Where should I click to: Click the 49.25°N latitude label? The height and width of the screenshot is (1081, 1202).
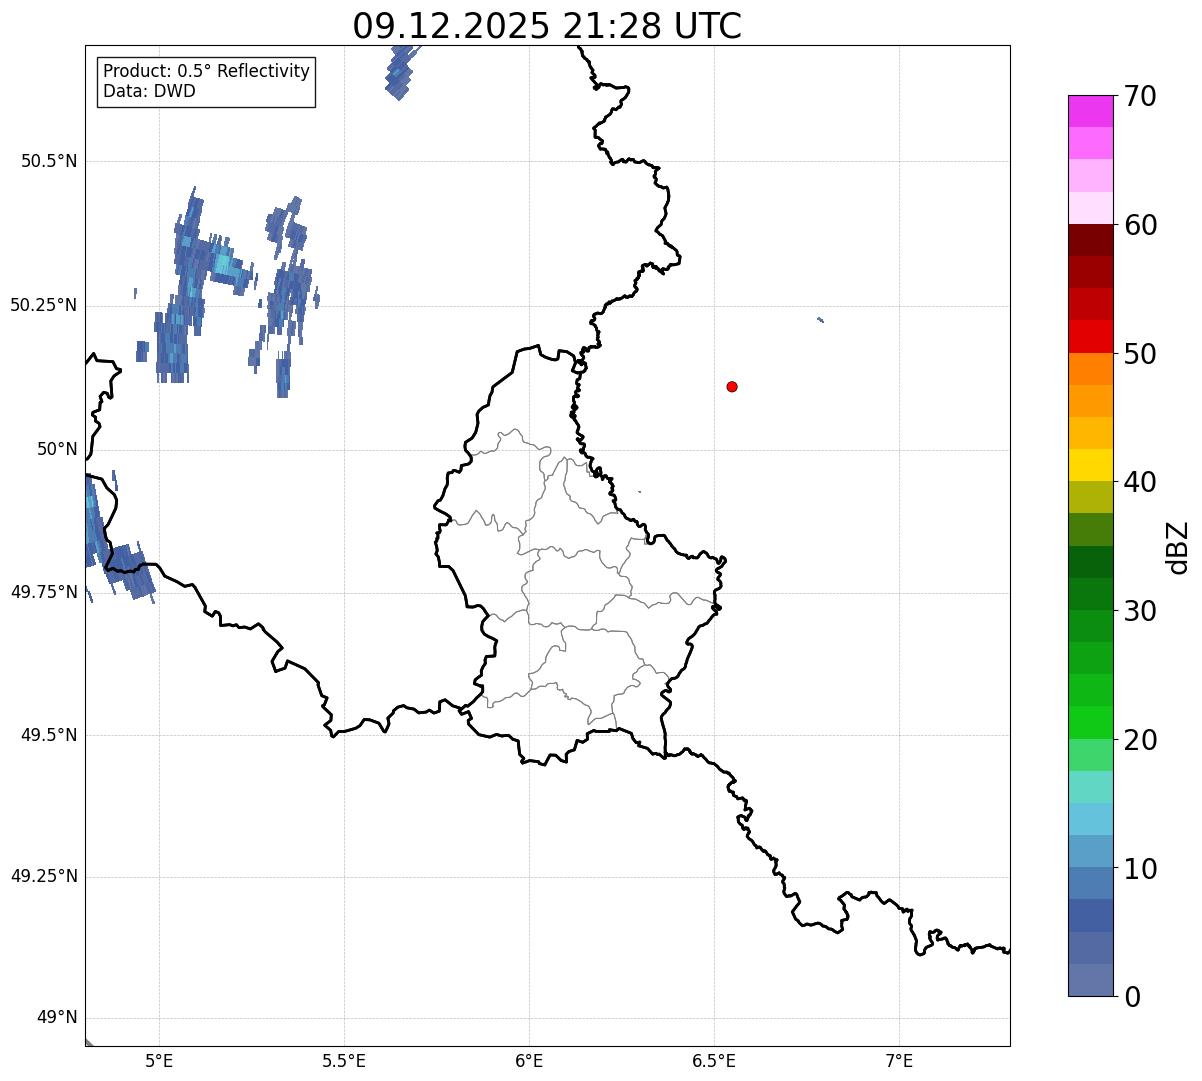(x=44, y=876)
